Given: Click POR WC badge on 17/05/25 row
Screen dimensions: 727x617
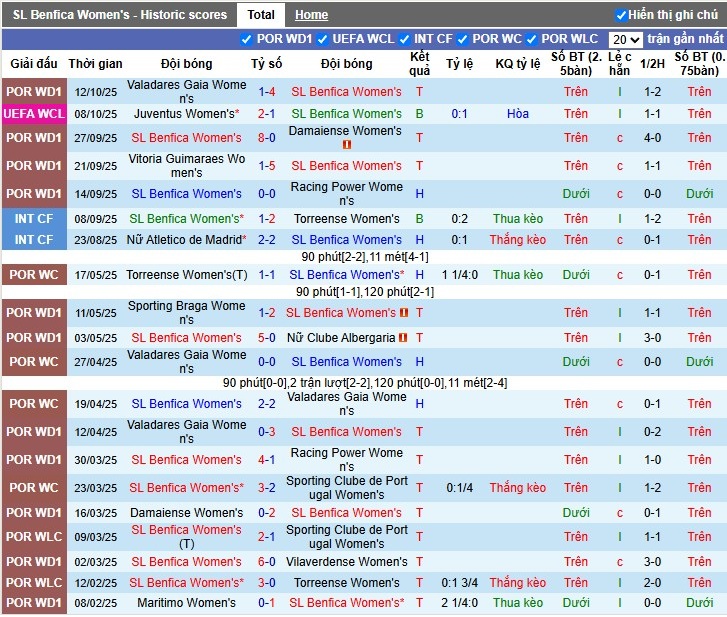Looking at the screenshot, I should tap(33, 274).
